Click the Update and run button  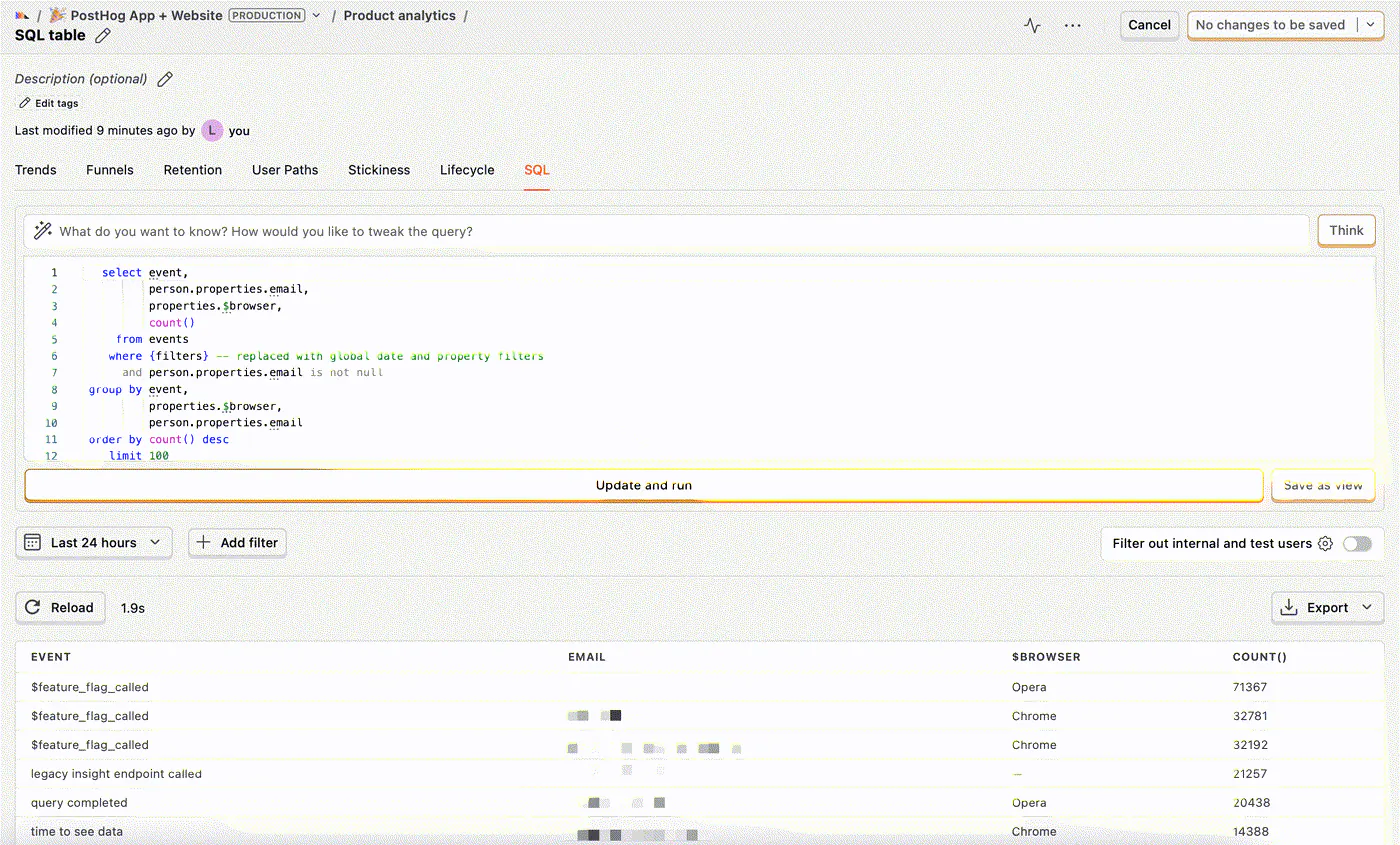click(x=644, y=485)
